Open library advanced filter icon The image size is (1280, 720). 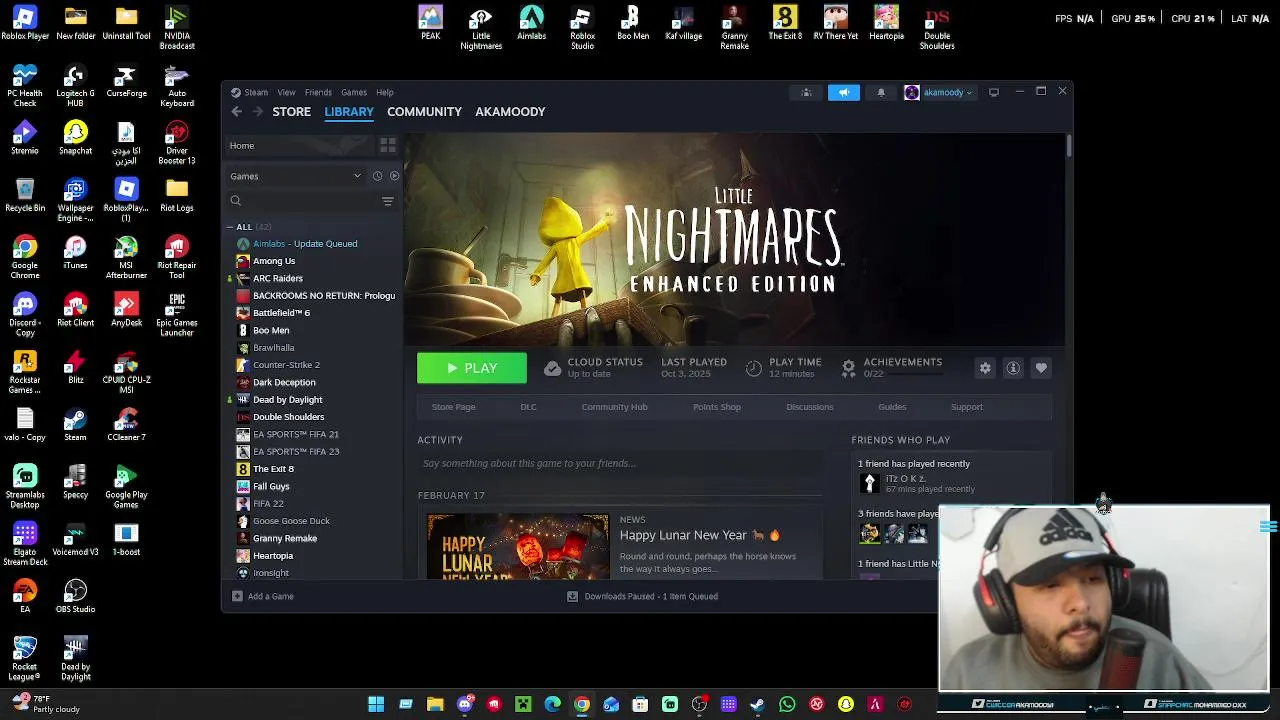pos(388,201)
